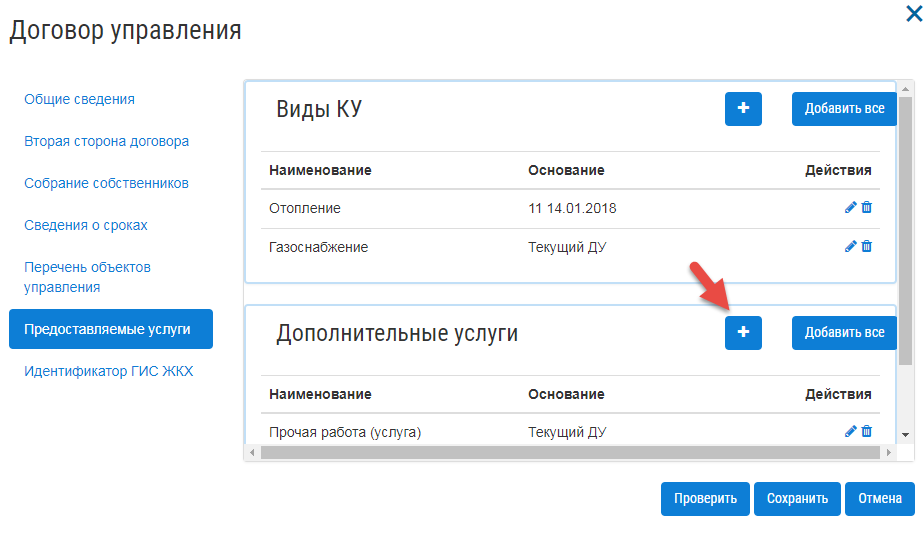Add a new item under Виды КУ
This screenshot has width=924, height=533.
743,108
